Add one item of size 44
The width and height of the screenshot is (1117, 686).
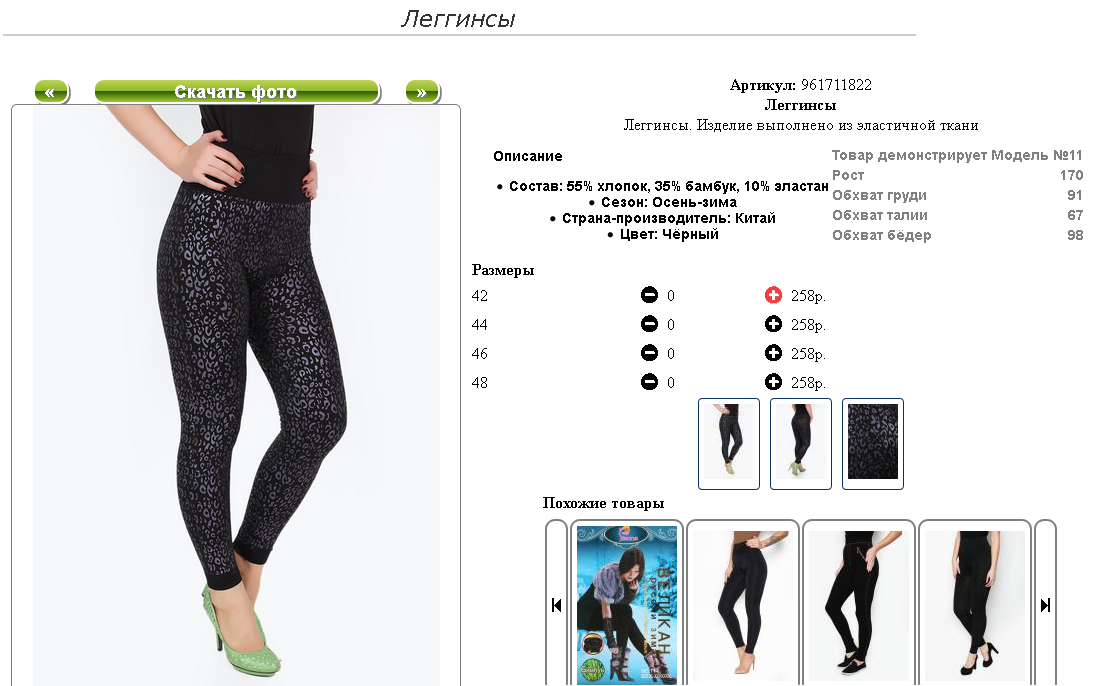773,324
